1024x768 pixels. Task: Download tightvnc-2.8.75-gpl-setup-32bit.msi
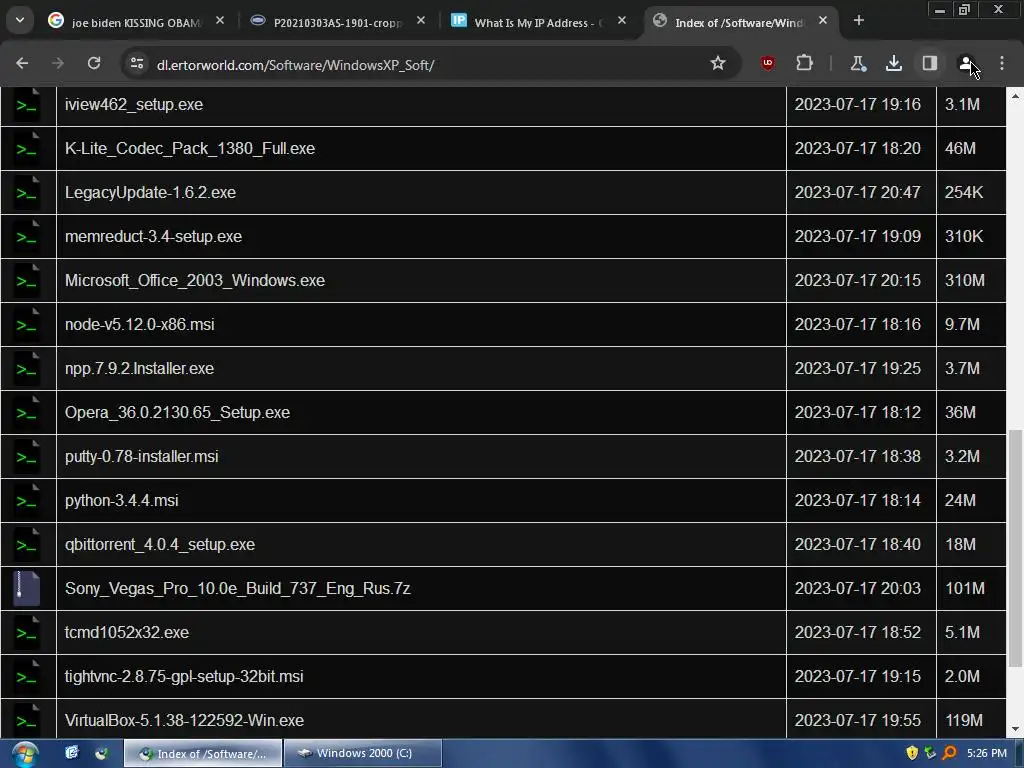point(184,677)
